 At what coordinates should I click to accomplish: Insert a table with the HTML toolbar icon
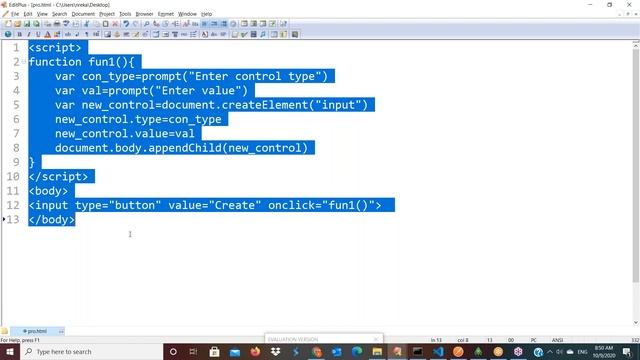pos(156,34)
